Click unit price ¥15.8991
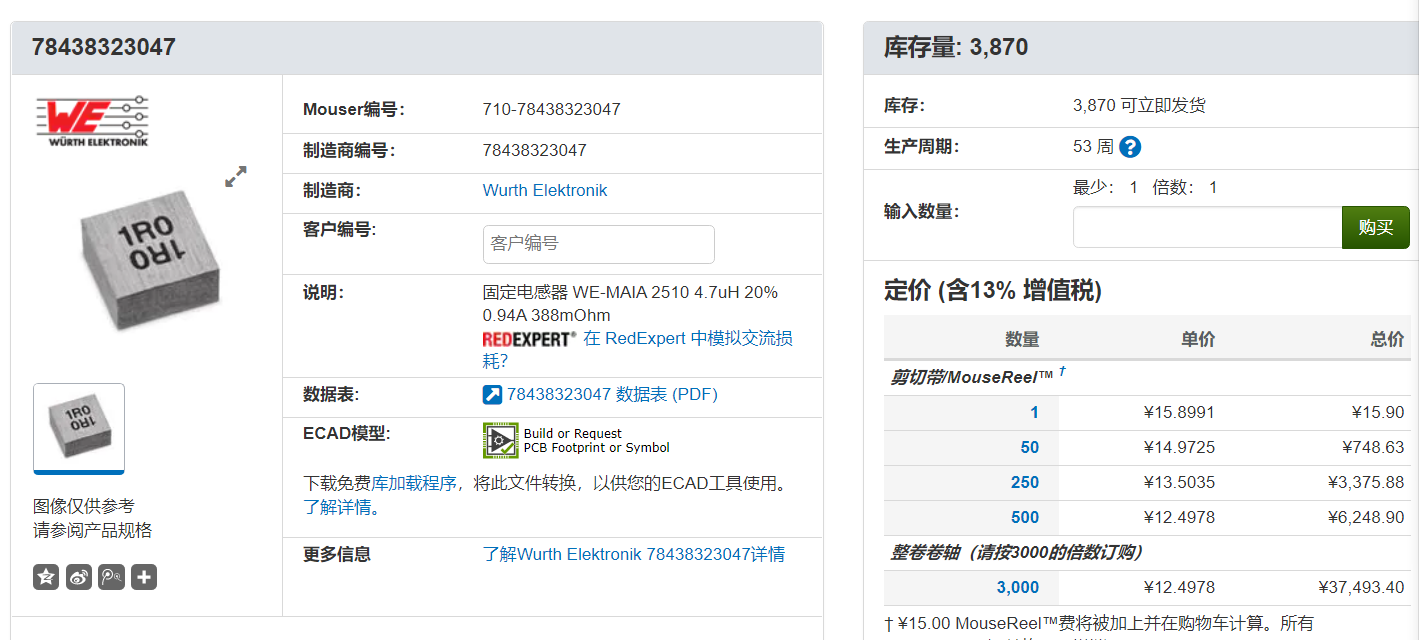 1179,412
